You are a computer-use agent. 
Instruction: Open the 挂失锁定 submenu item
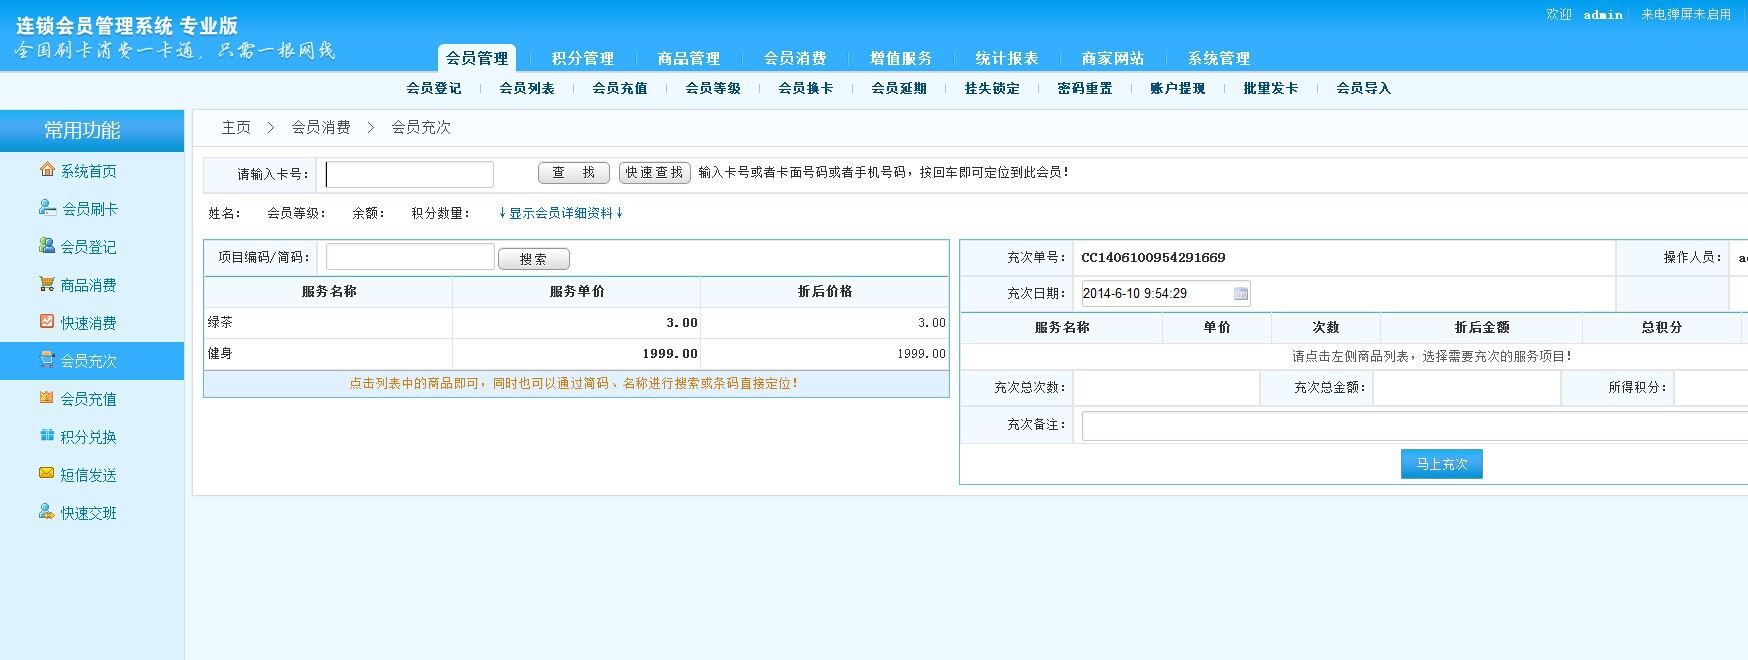pos(992,88)
